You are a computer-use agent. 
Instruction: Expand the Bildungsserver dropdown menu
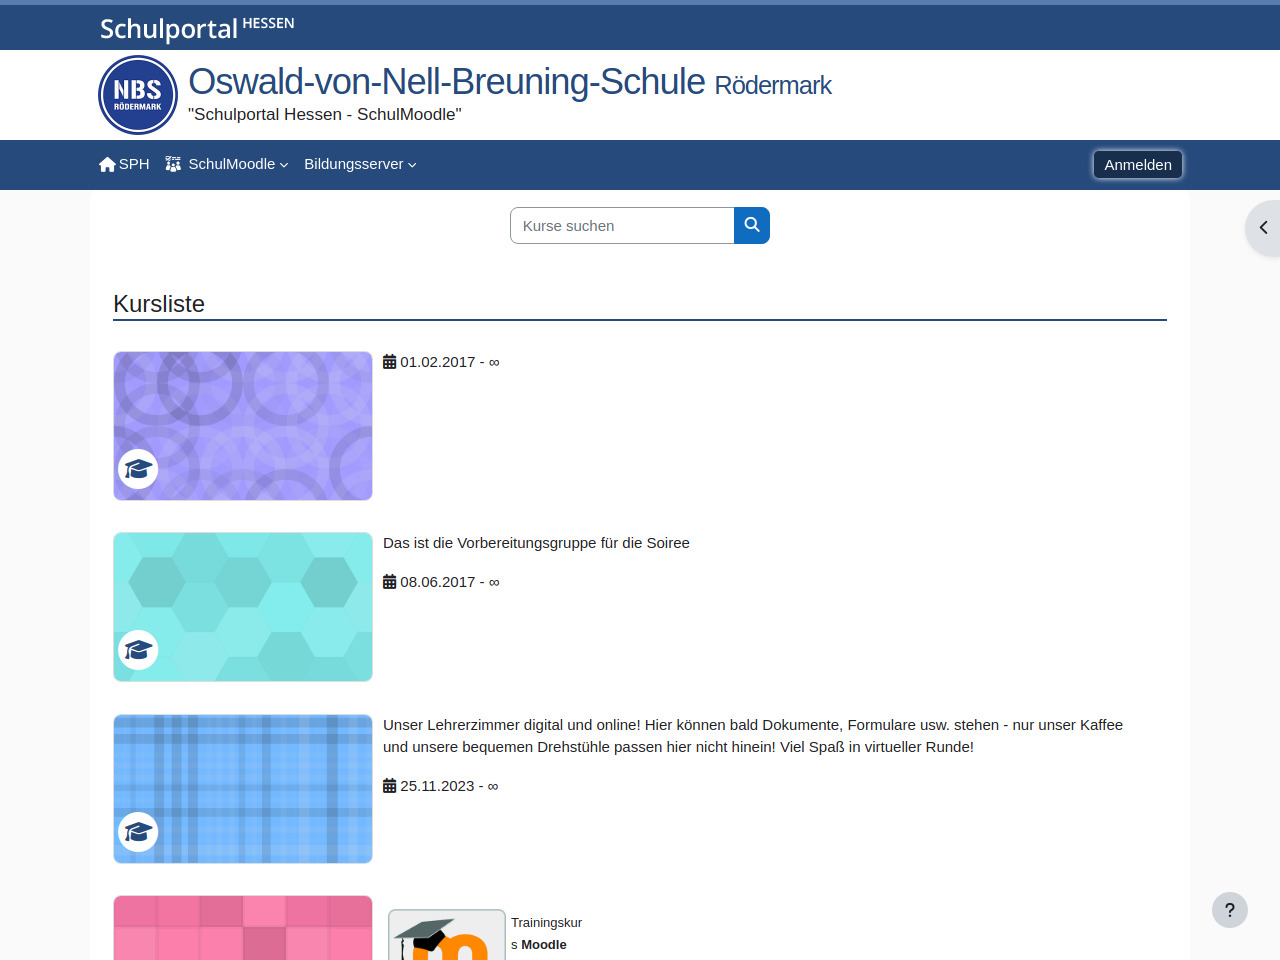click(360, 164)
